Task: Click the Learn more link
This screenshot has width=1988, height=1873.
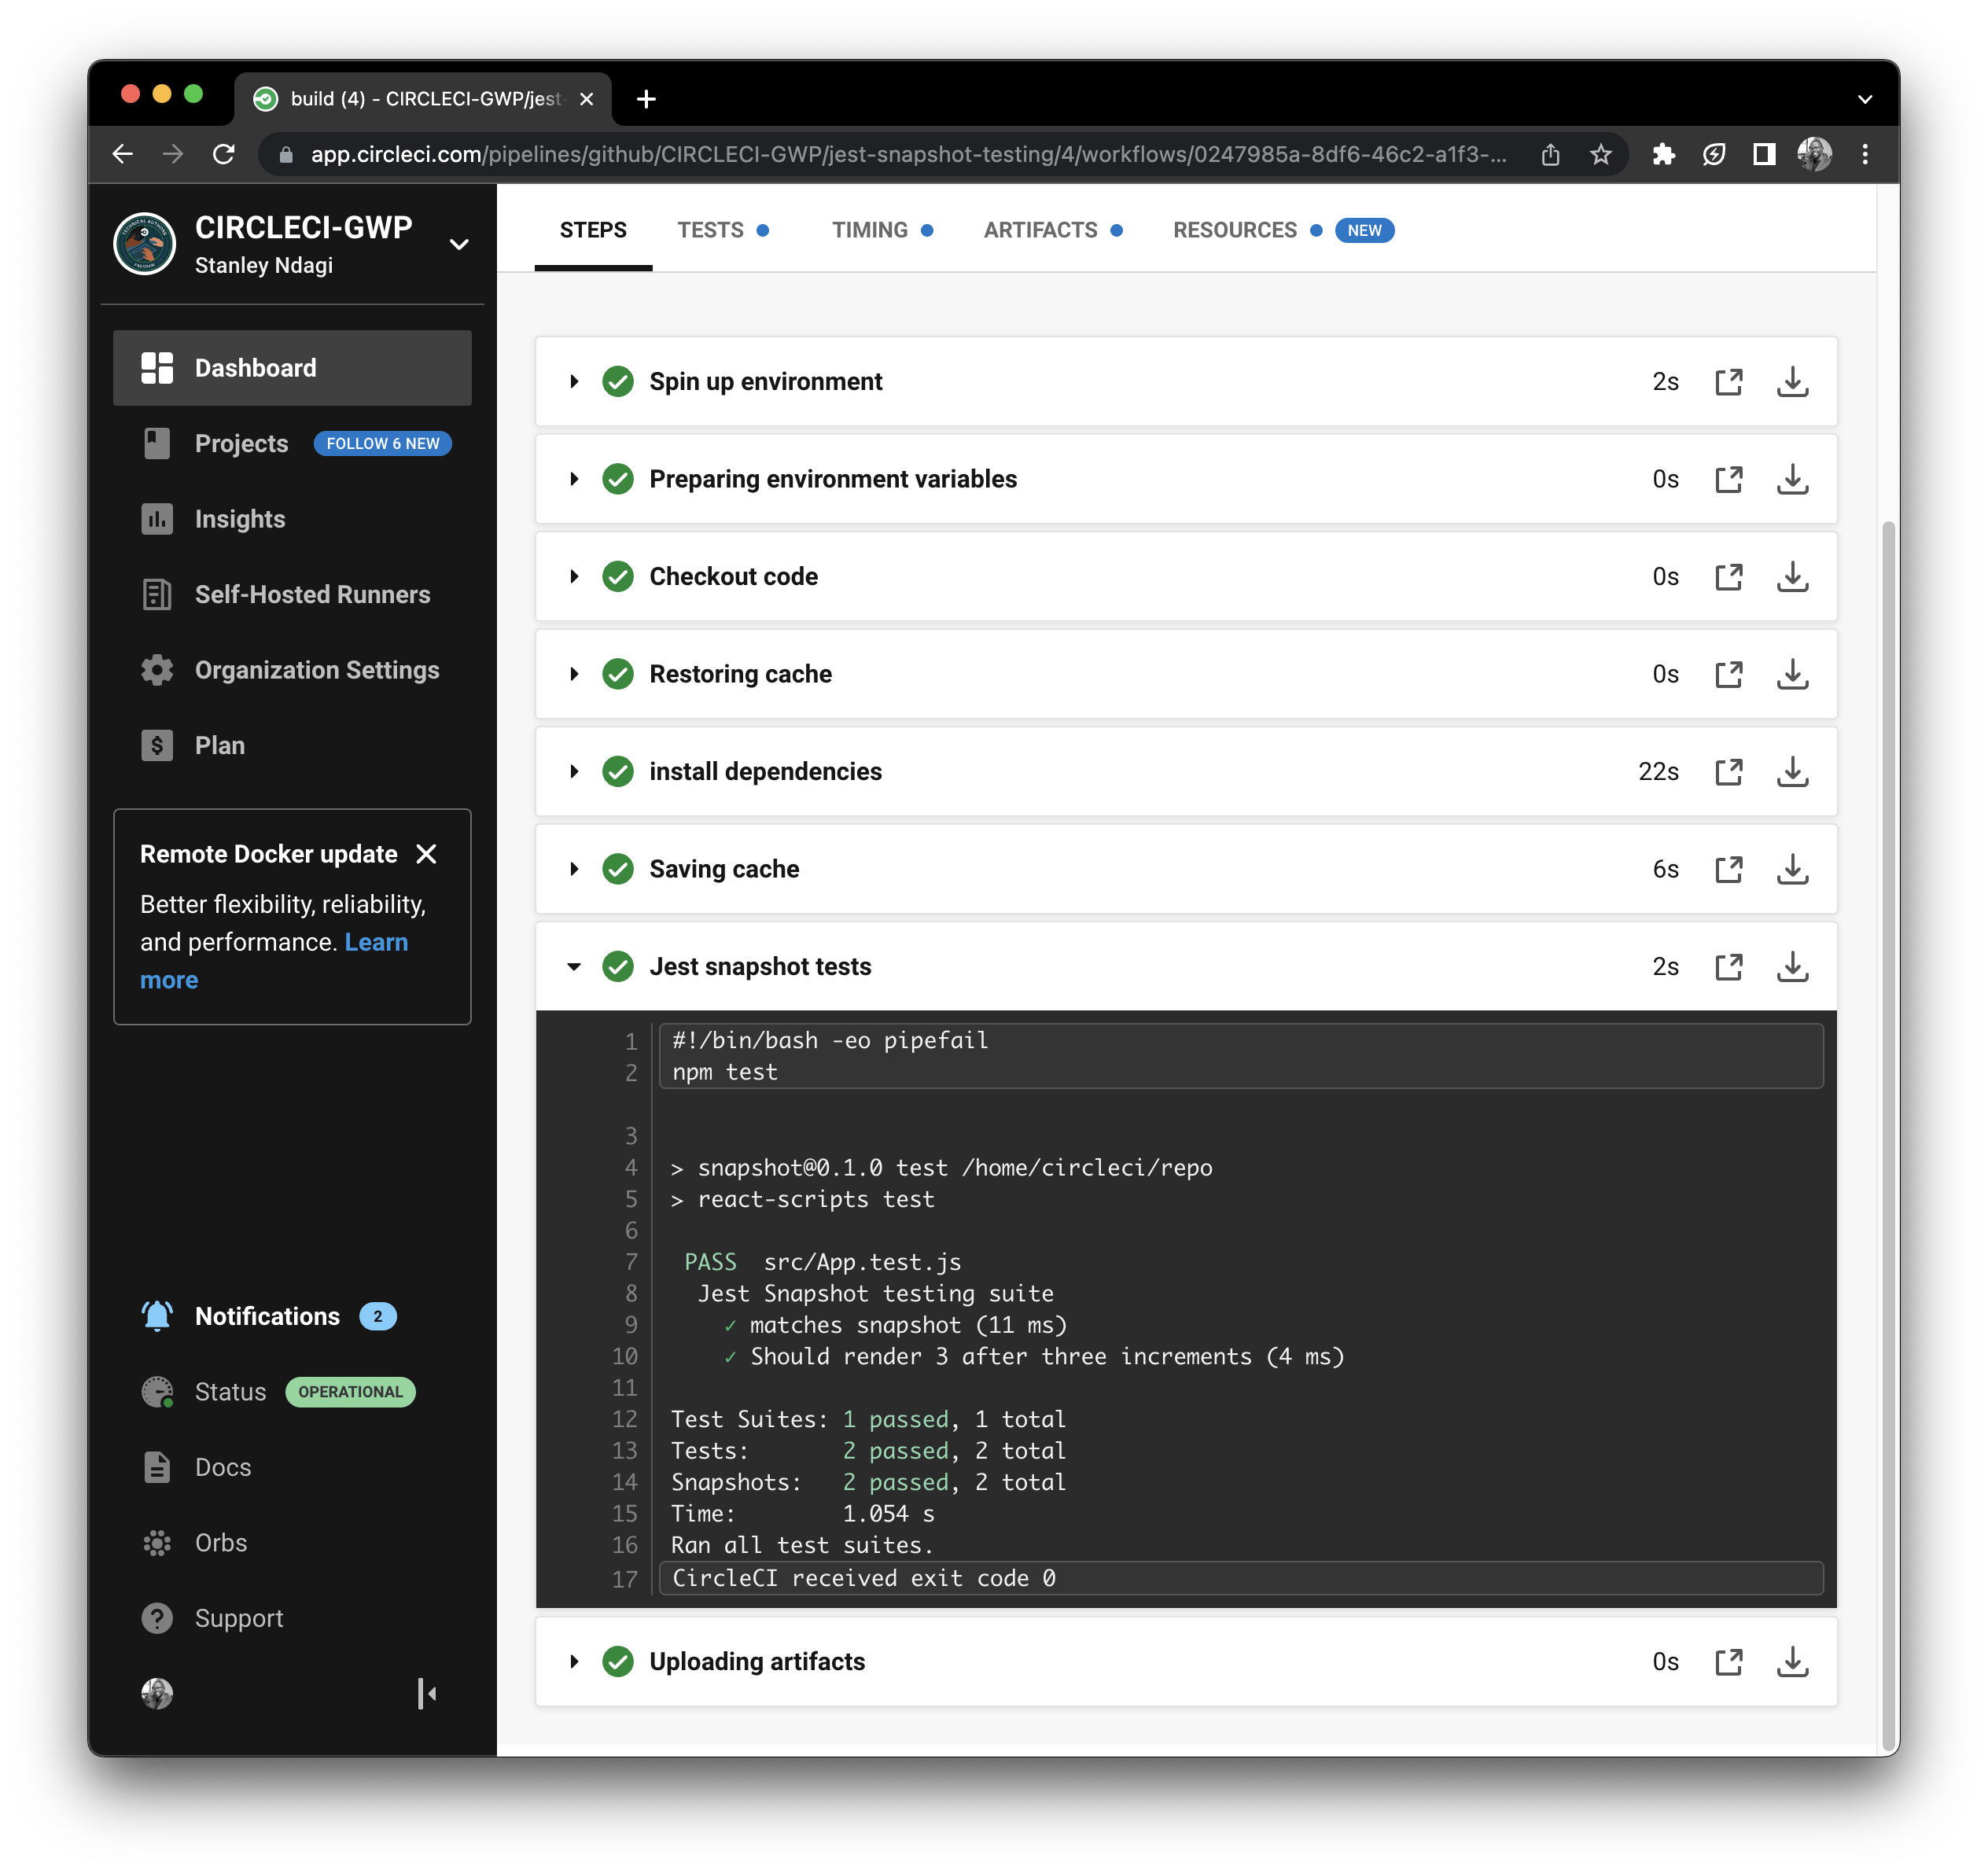Action: (x=376, y=941)
